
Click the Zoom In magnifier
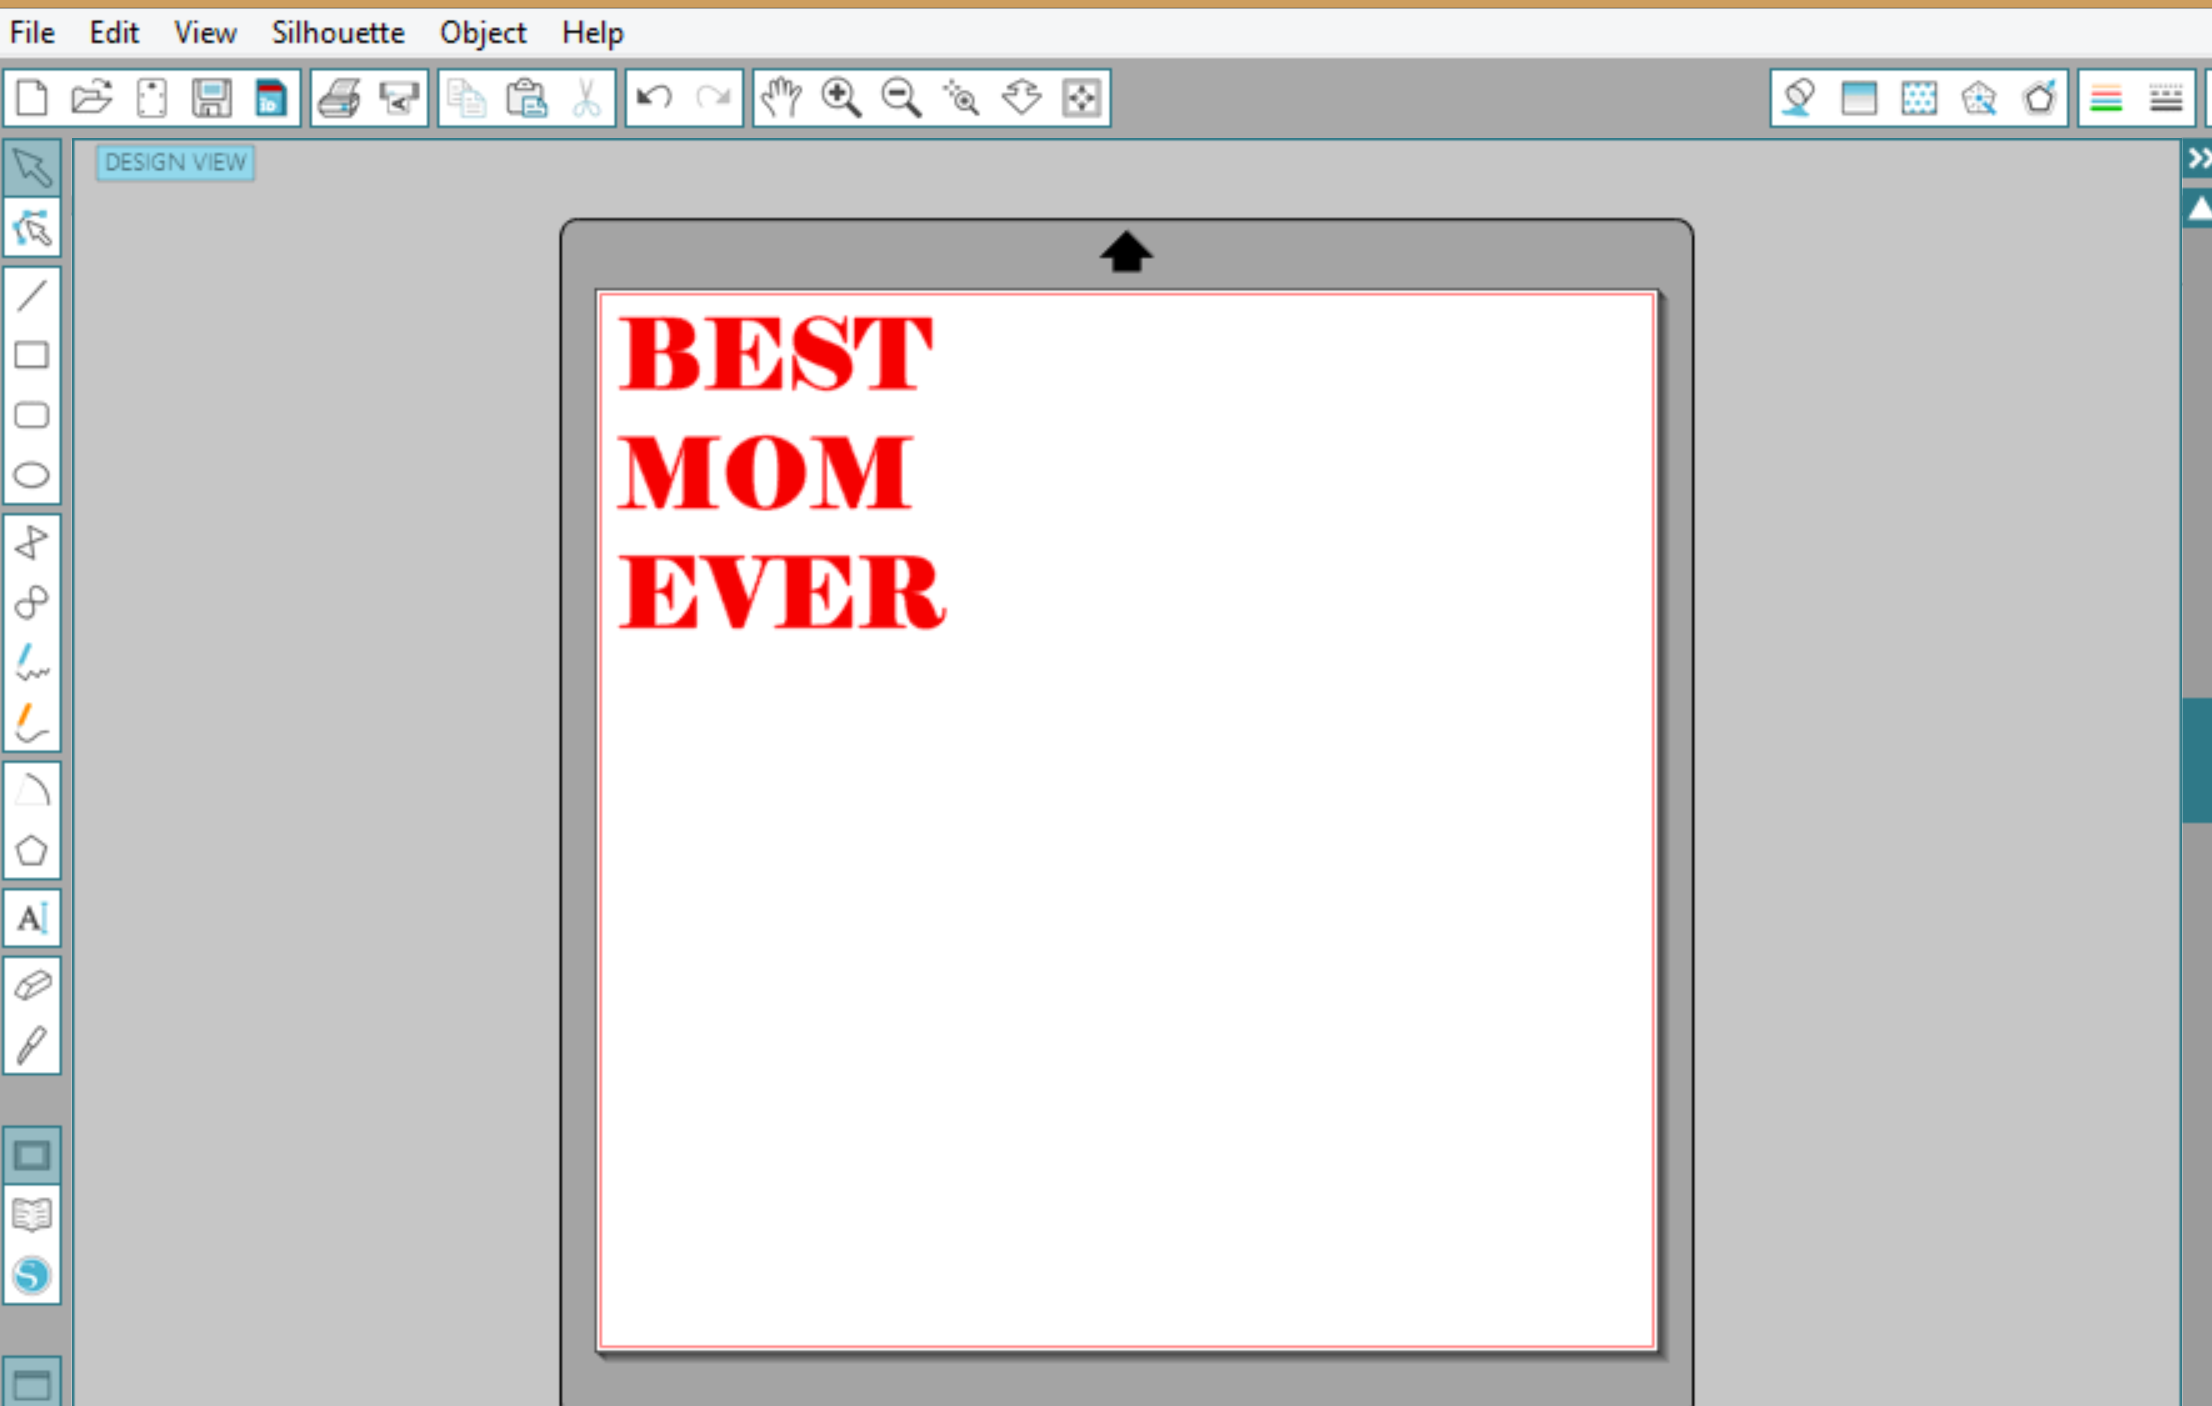click(x=841, y=98)
